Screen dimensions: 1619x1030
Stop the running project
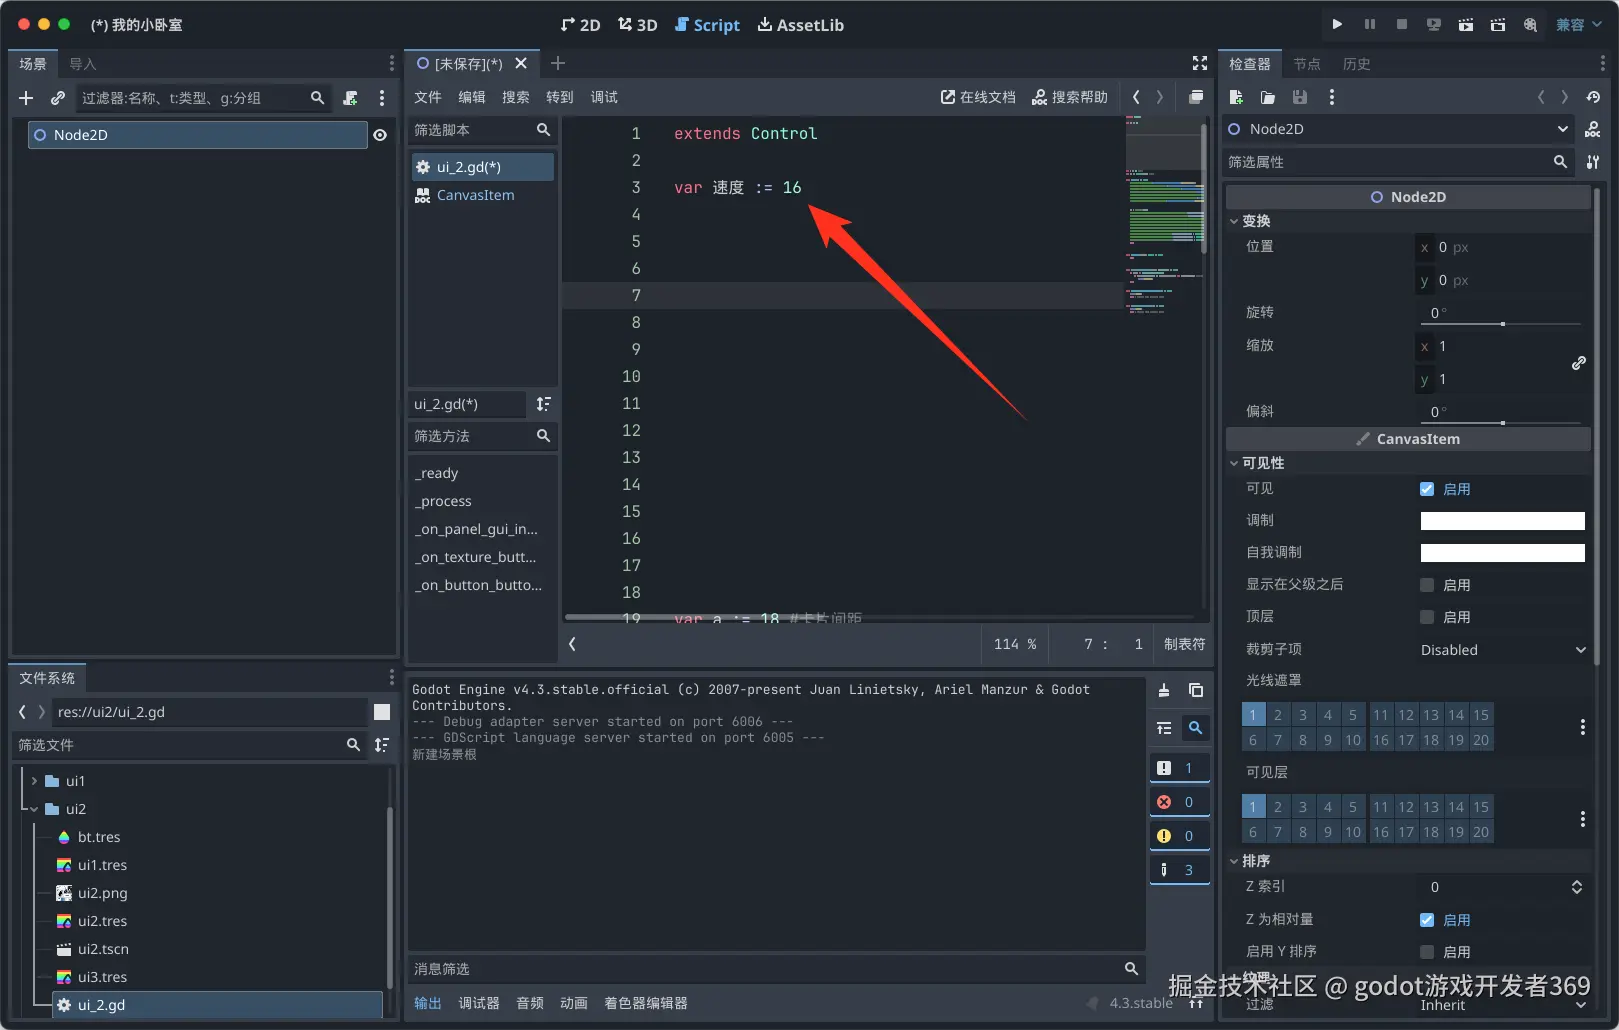(1402, 24)
